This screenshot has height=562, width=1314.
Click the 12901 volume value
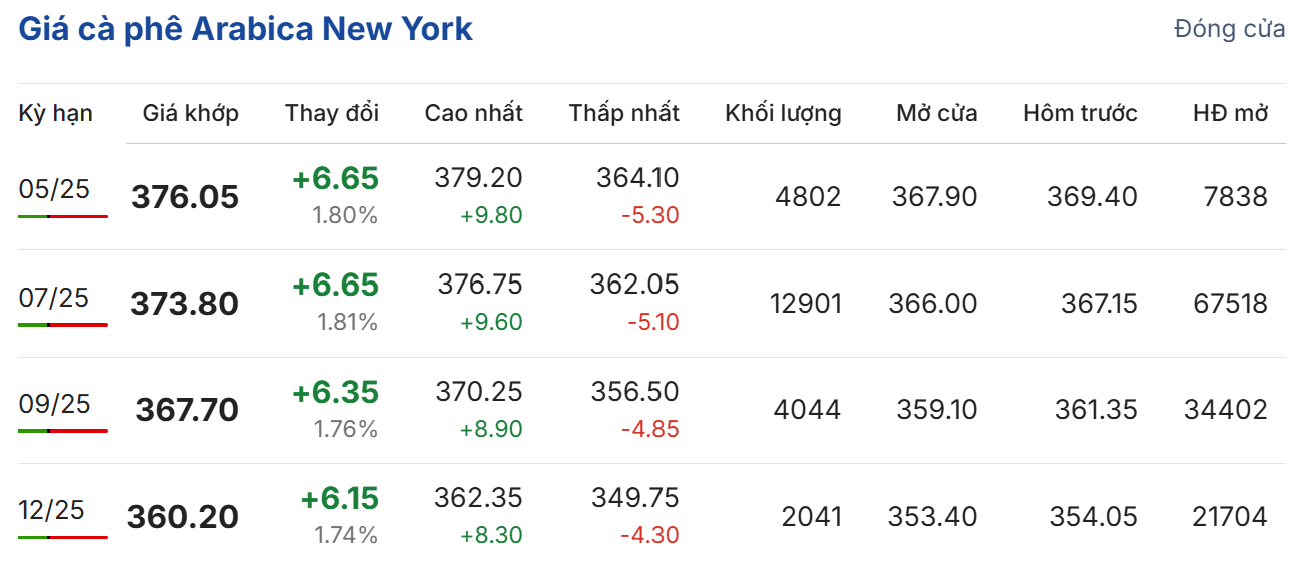(x=806, y=304)
